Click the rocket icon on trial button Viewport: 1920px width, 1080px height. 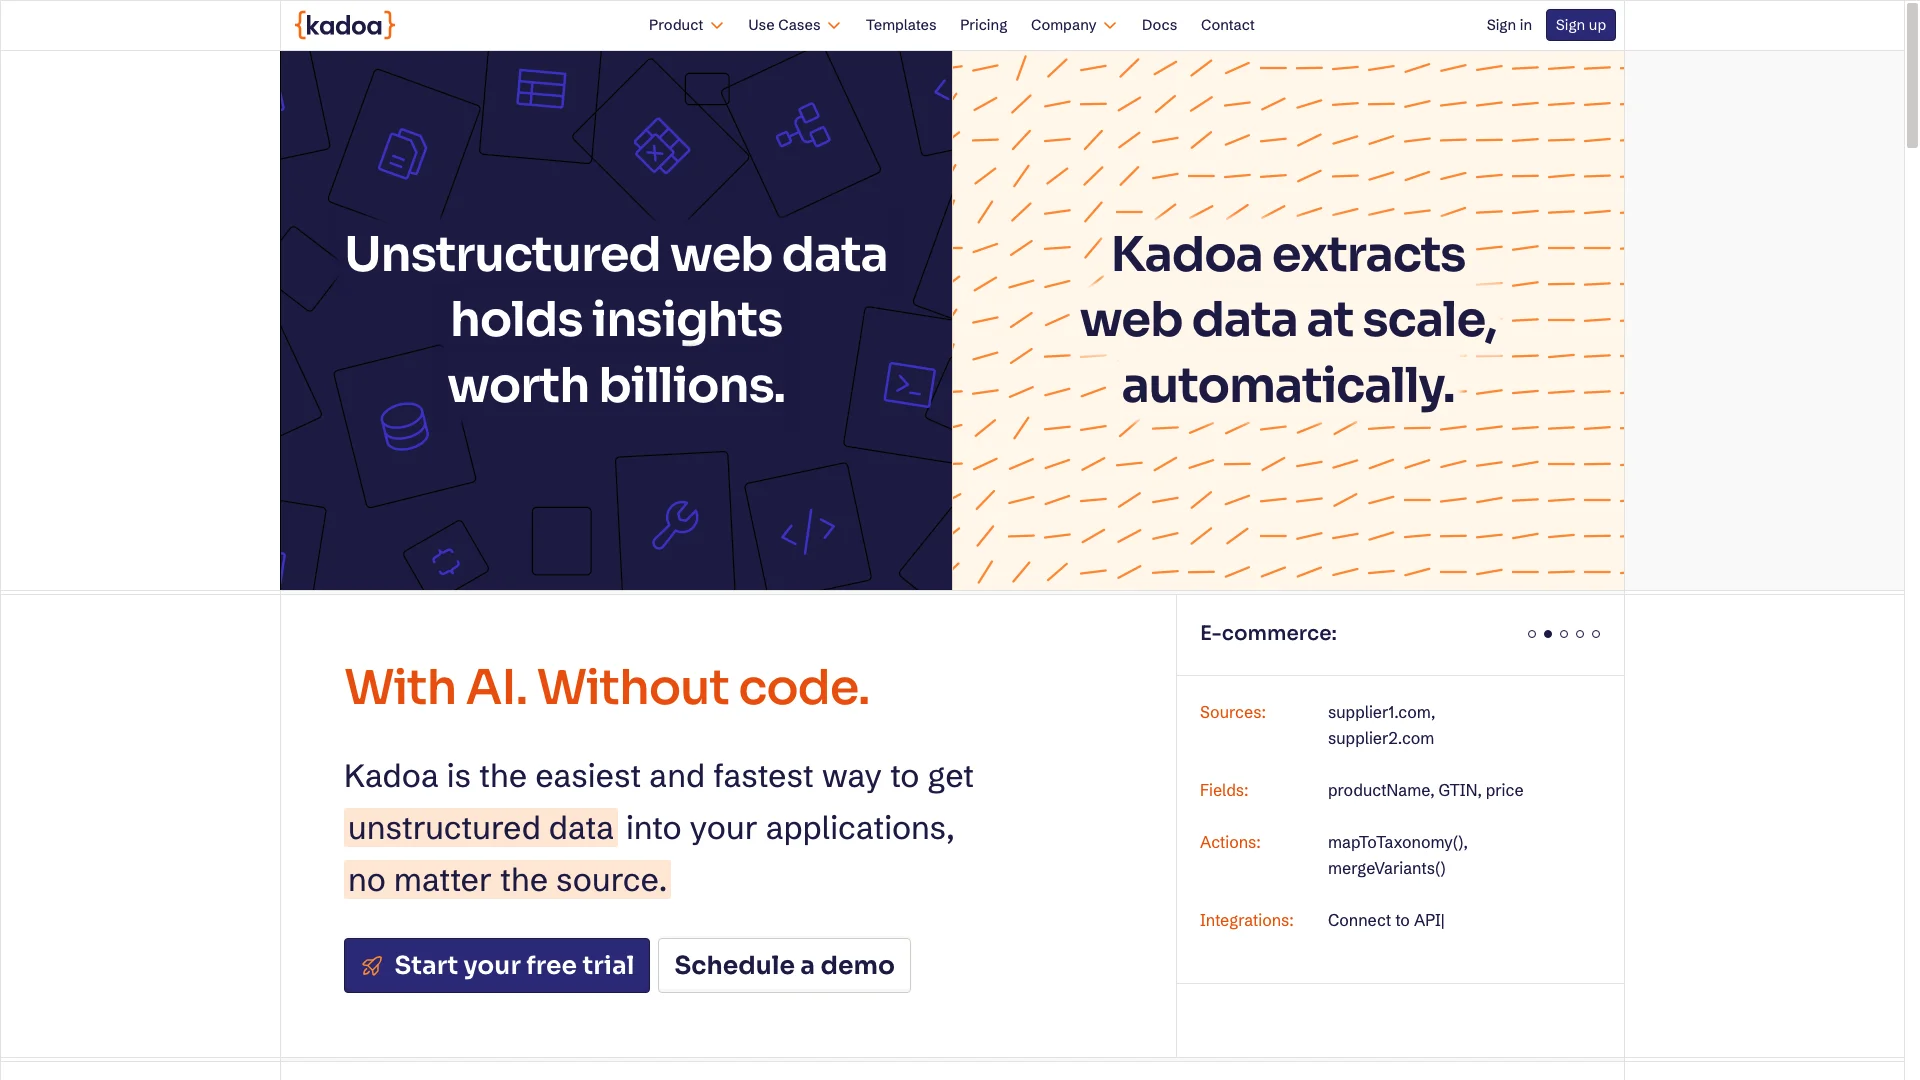(372, 965)
